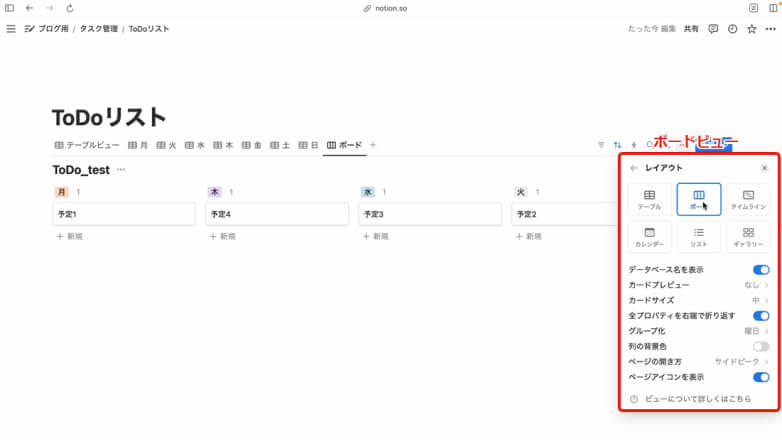
Task: Click the database filter icon
Action: tap(601, 145)
